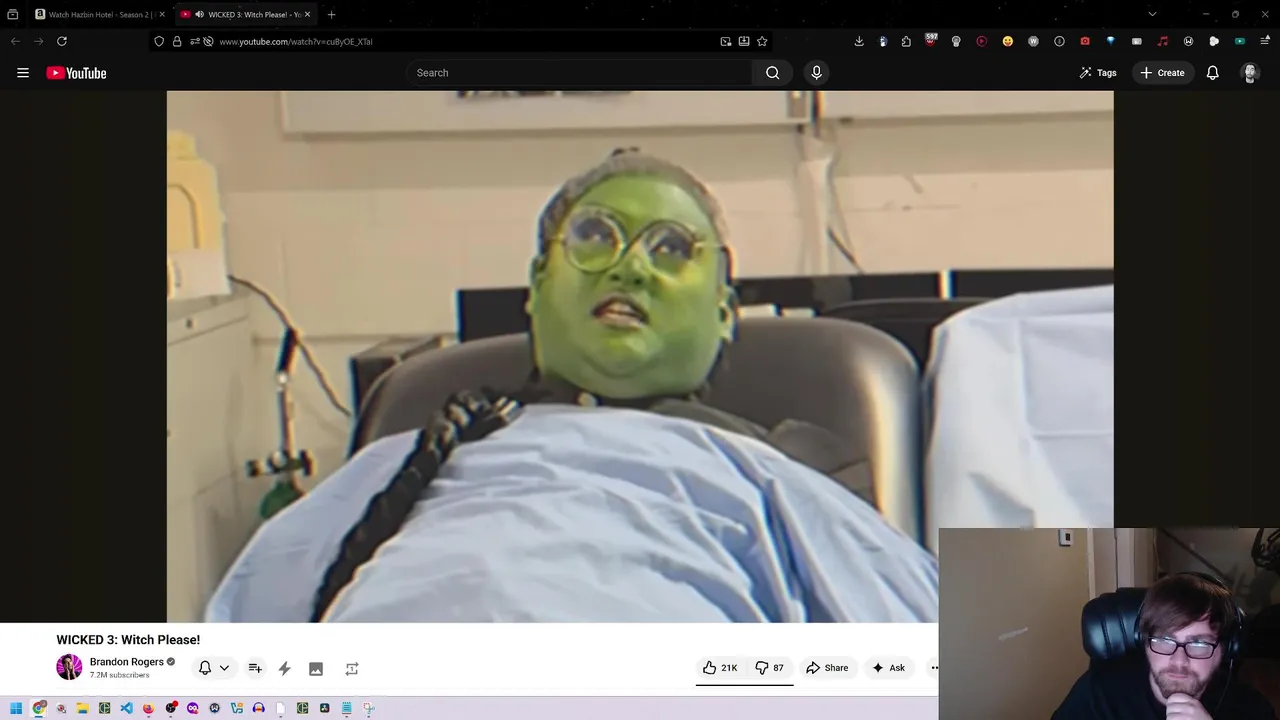Open the WICKED 3: Witch Please! title
Image resolution: width=1280 pixels, height=720 pixels.
[x=128, y=640]
